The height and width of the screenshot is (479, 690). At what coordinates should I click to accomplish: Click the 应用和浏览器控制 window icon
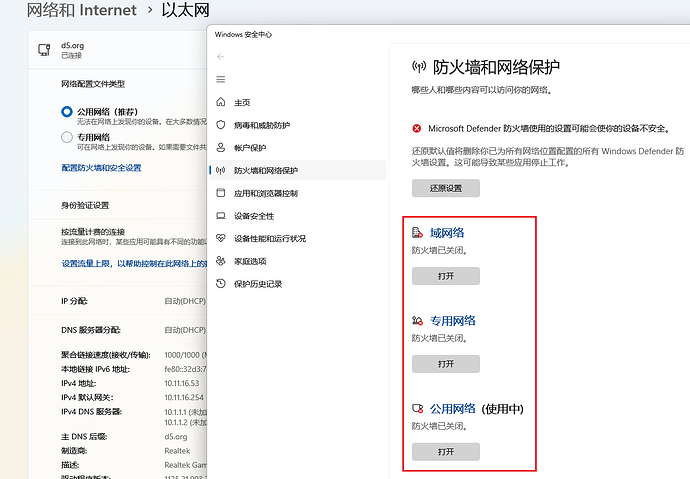[220, 193]
